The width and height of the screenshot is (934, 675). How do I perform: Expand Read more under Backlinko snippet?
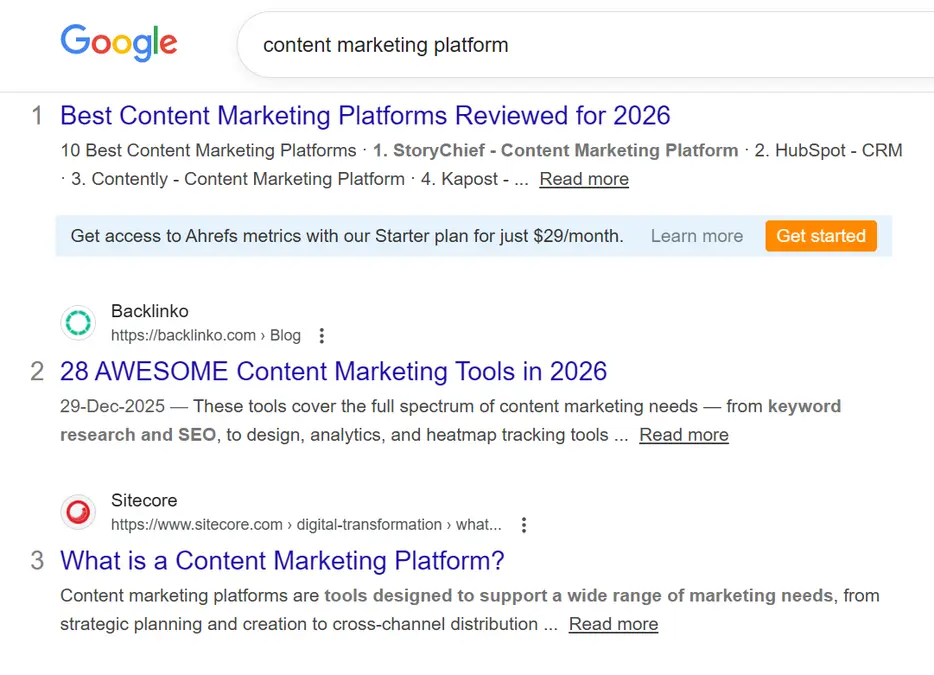coord(684,435)
